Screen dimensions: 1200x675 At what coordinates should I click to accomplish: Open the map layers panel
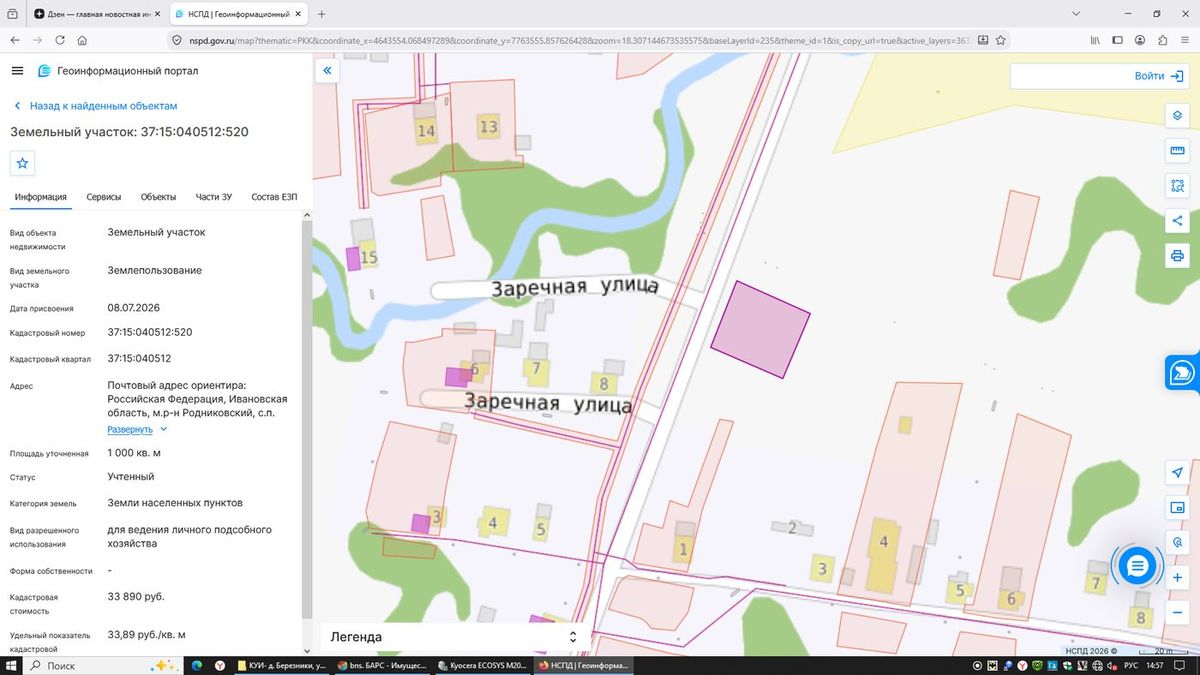tap(1177, 114)
